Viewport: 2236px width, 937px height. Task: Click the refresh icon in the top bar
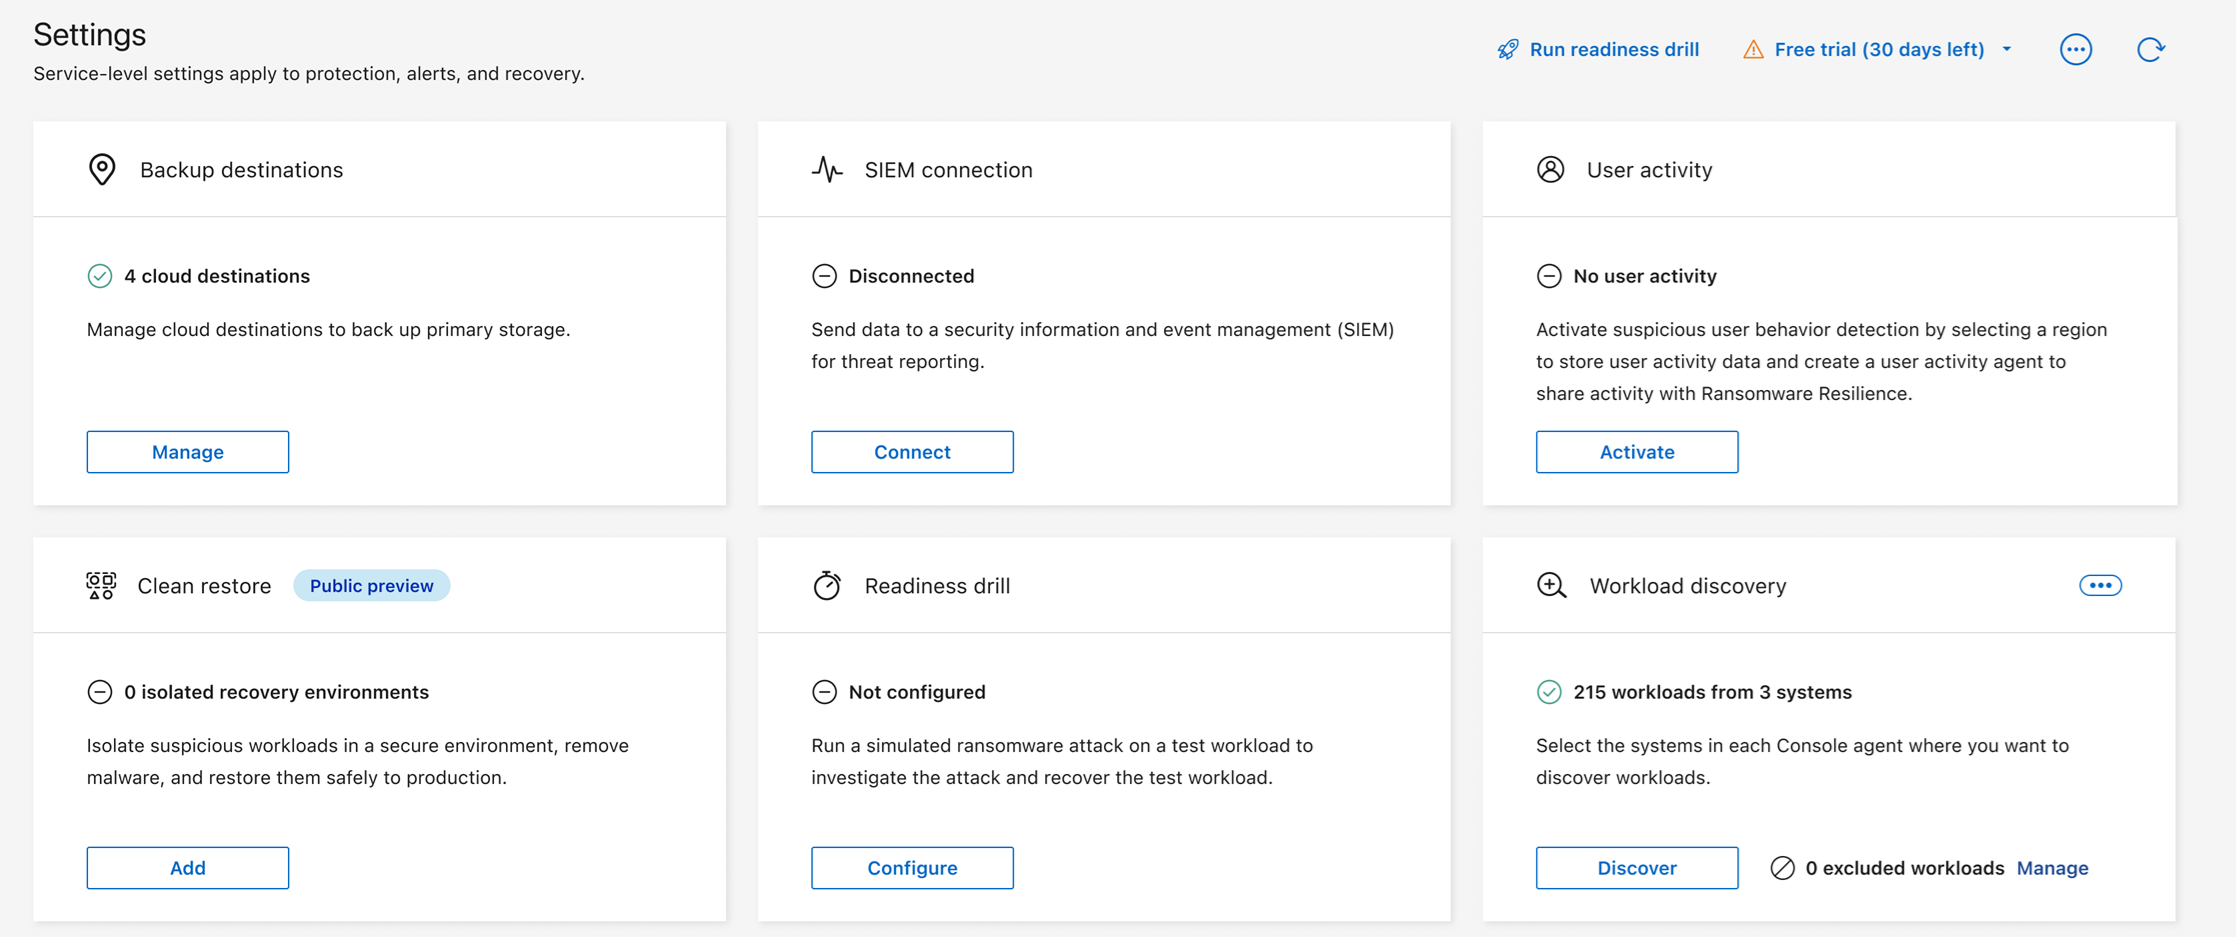coord(2151,48)
